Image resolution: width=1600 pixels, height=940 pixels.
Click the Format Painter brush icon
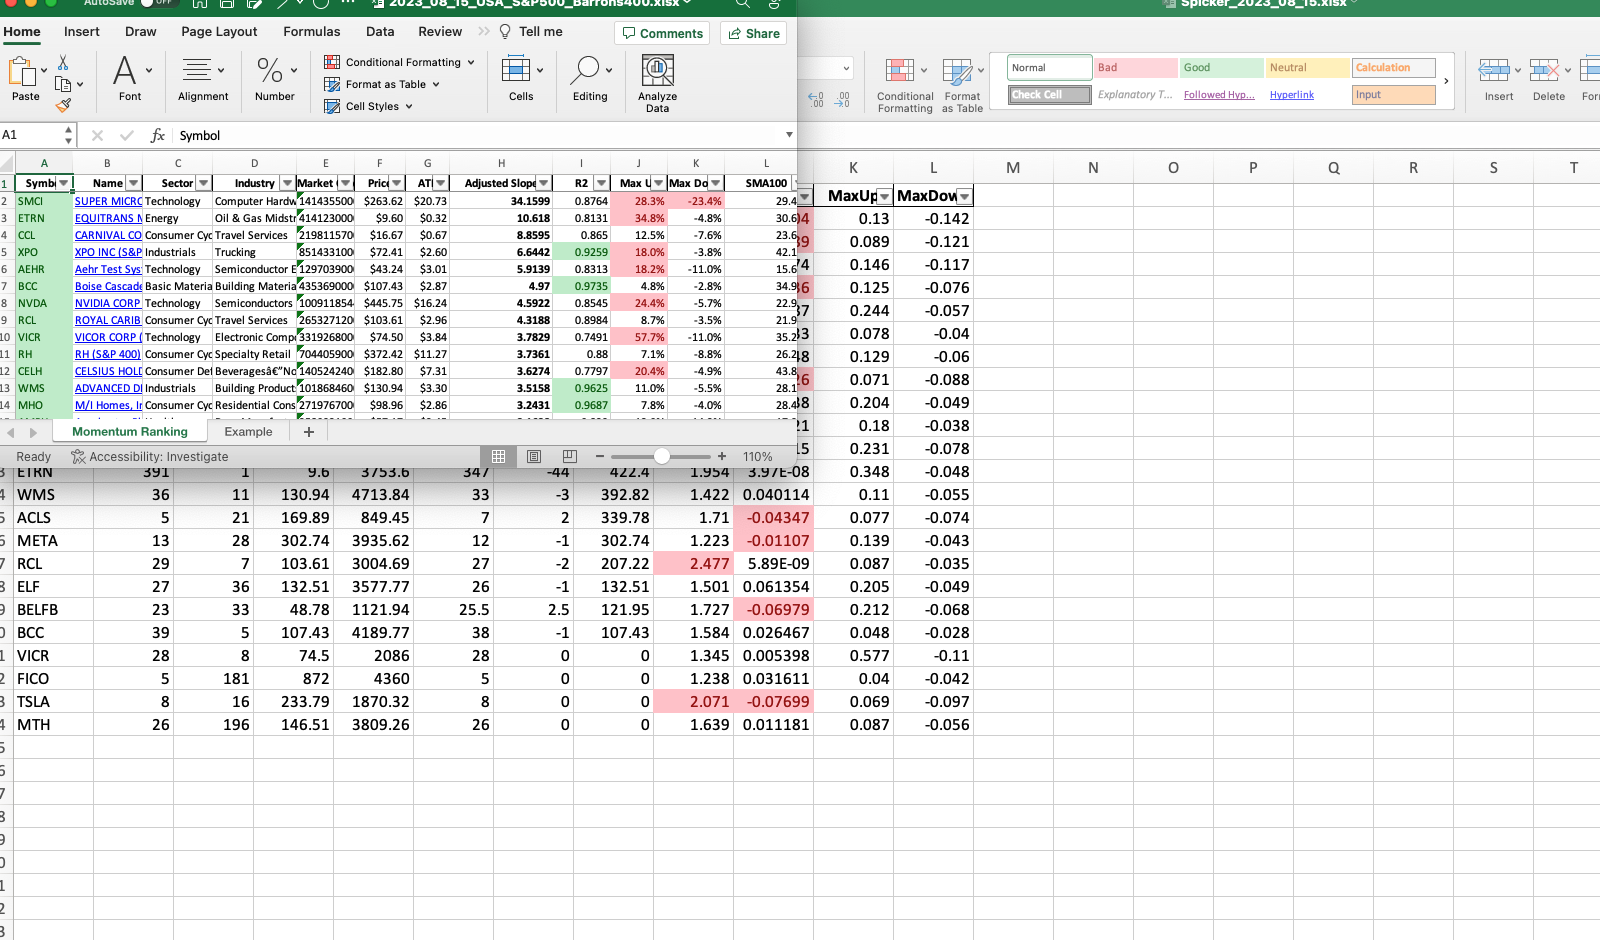63,105
